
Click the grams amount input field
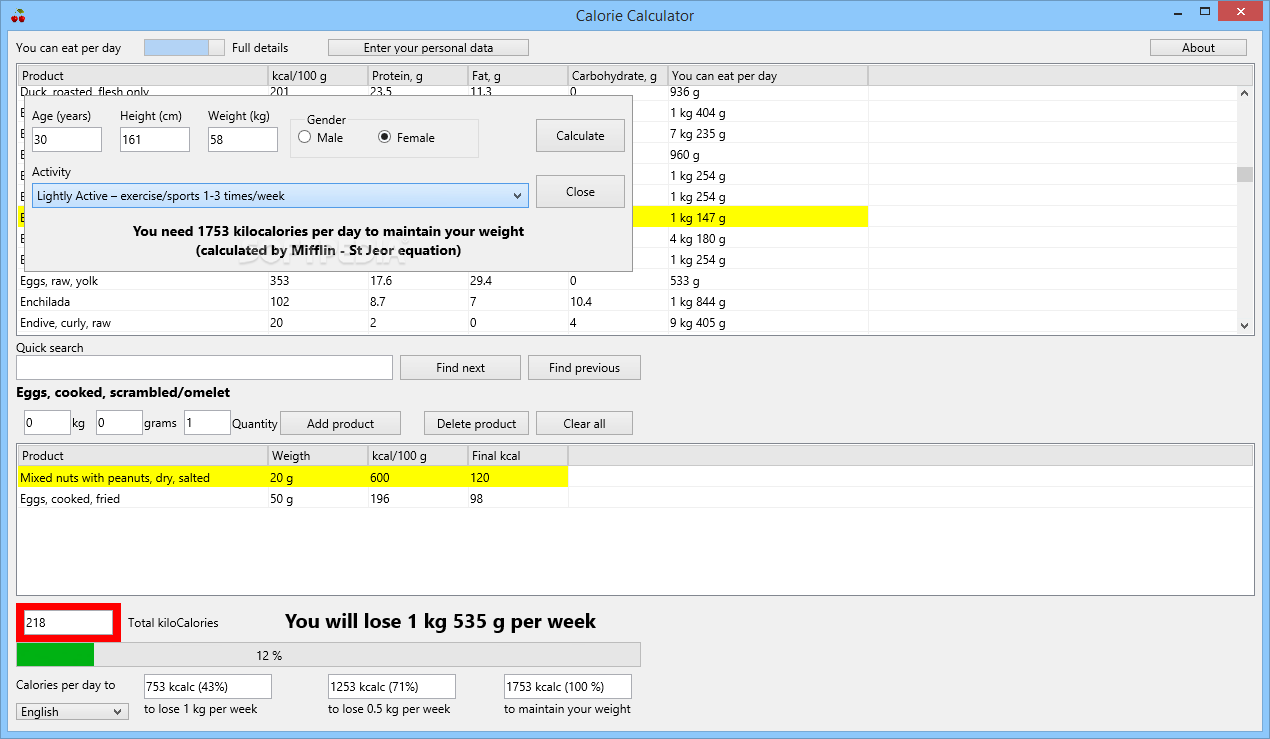click(119, 423)
